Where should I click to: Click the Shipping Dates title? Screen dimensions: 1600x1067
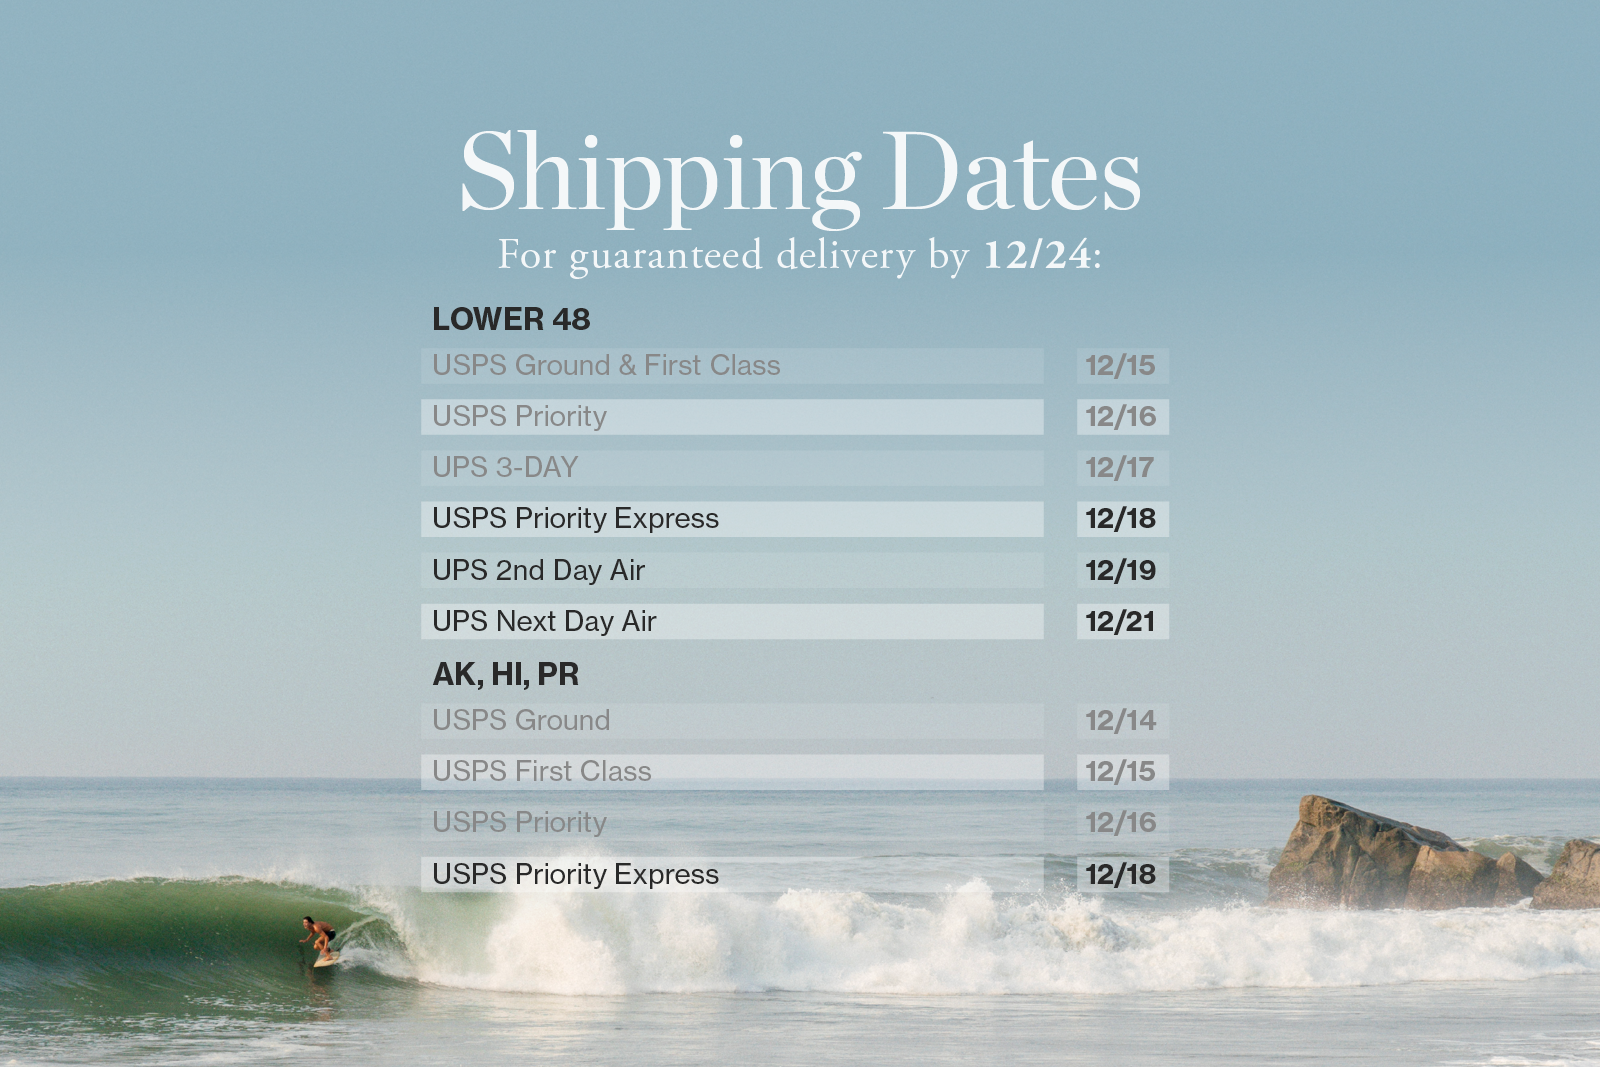tap(800, 174)
